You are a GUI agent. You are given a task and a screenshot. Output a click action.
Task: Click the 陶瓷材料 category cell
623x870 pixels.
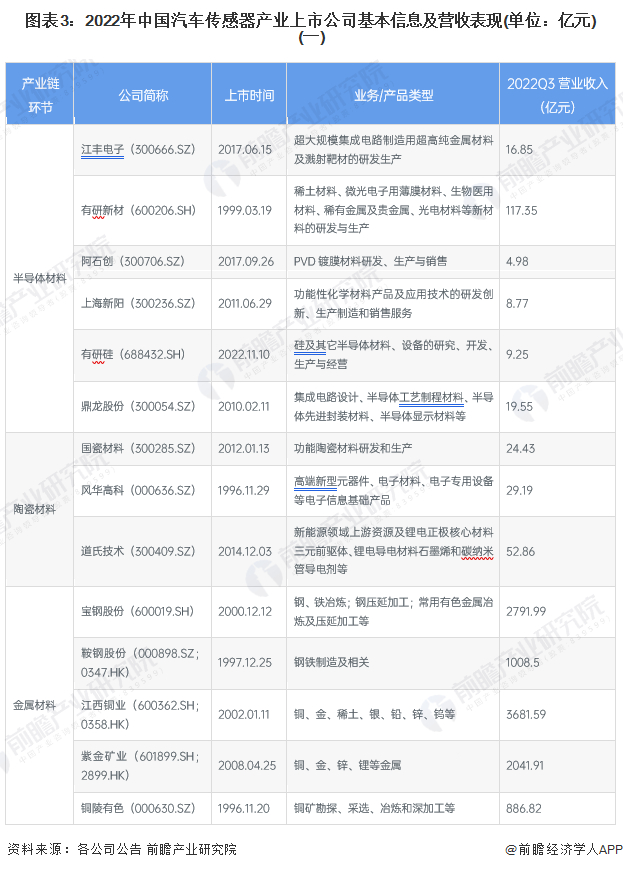coord(40,509)
